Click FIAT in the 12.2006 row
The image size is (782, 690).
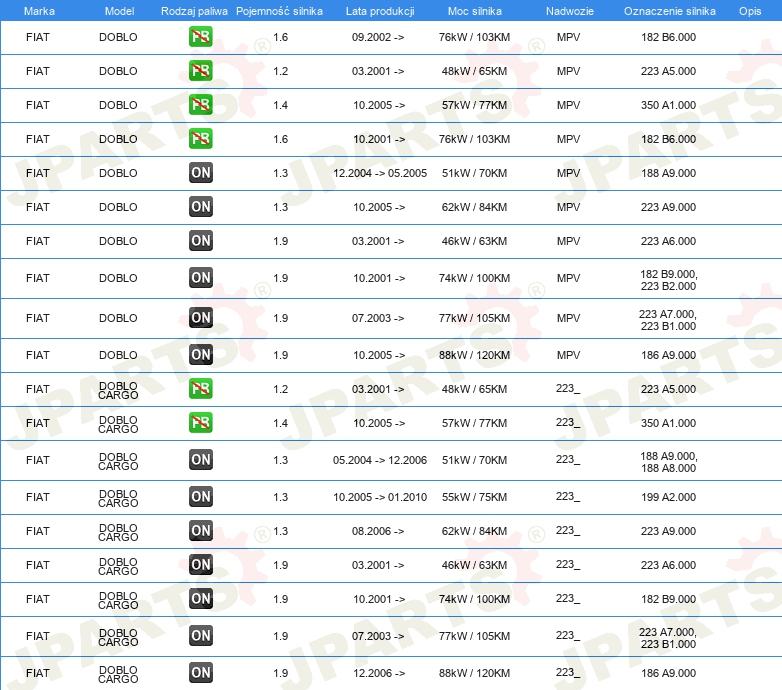click(x=38, y=673)
